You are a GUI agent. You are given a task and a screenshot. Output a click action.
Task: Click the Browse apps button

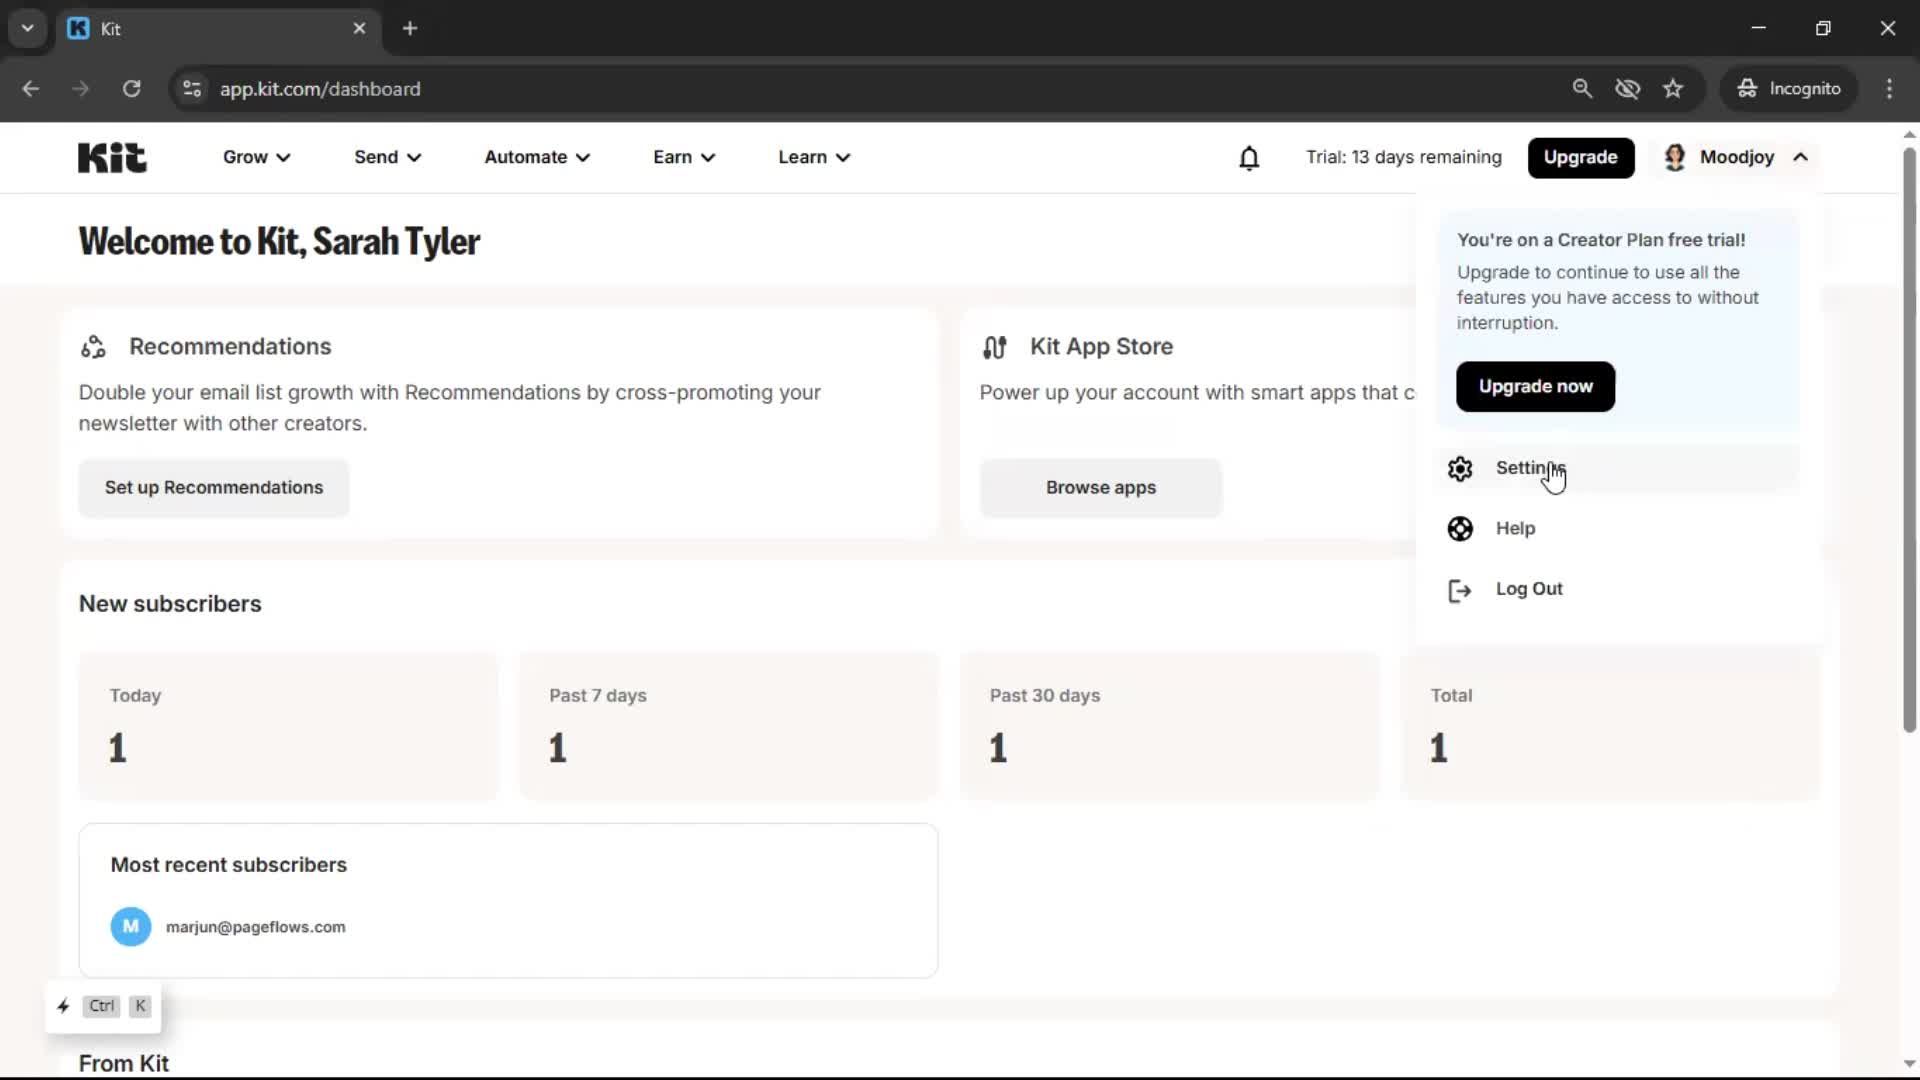pos(1100,488)
